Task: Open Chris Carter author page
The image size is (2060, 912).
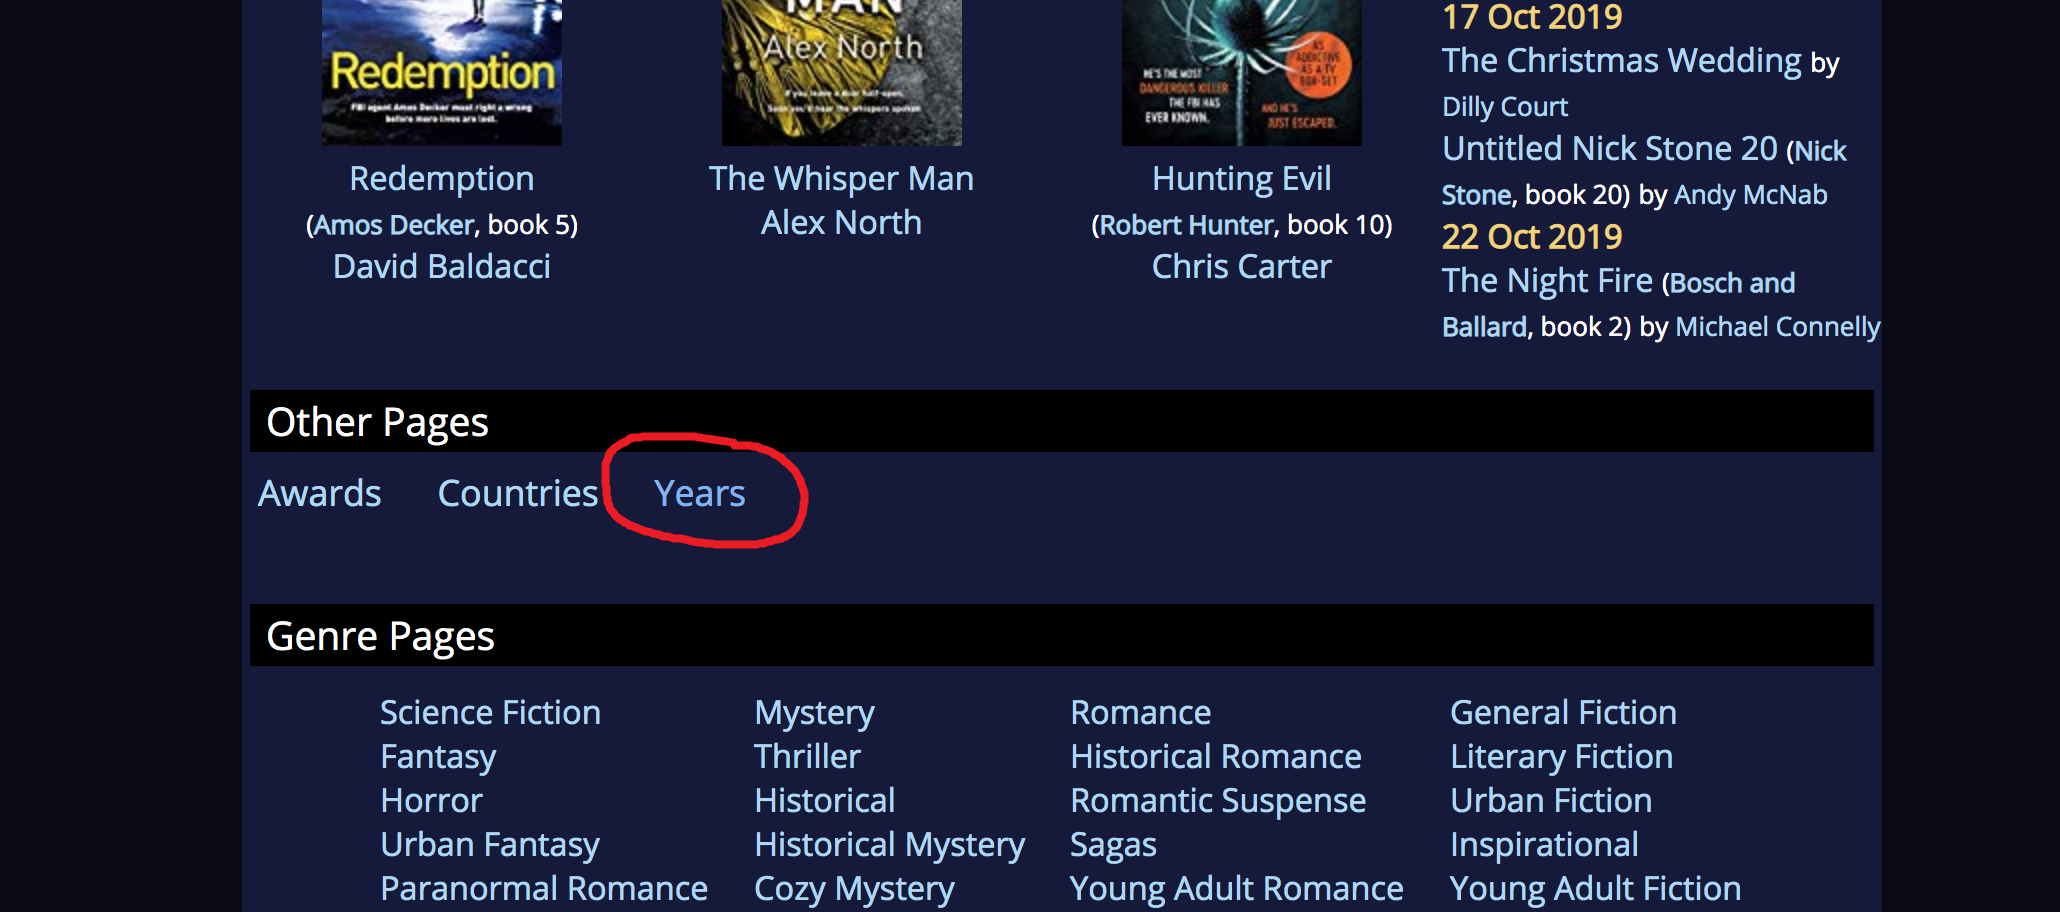Action: click(1242, 266)
